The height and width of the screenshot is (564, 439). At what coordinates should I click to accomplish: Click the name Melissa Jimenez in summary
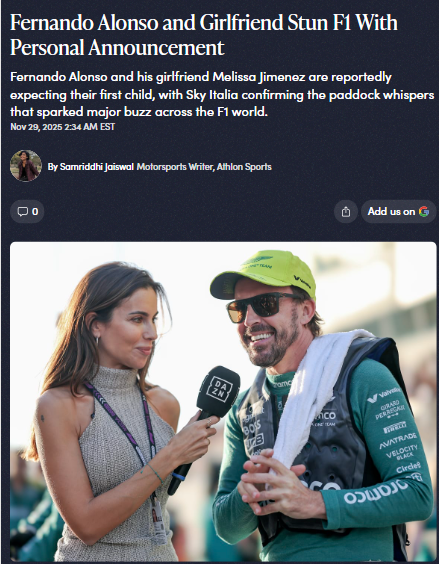point(259,77)
